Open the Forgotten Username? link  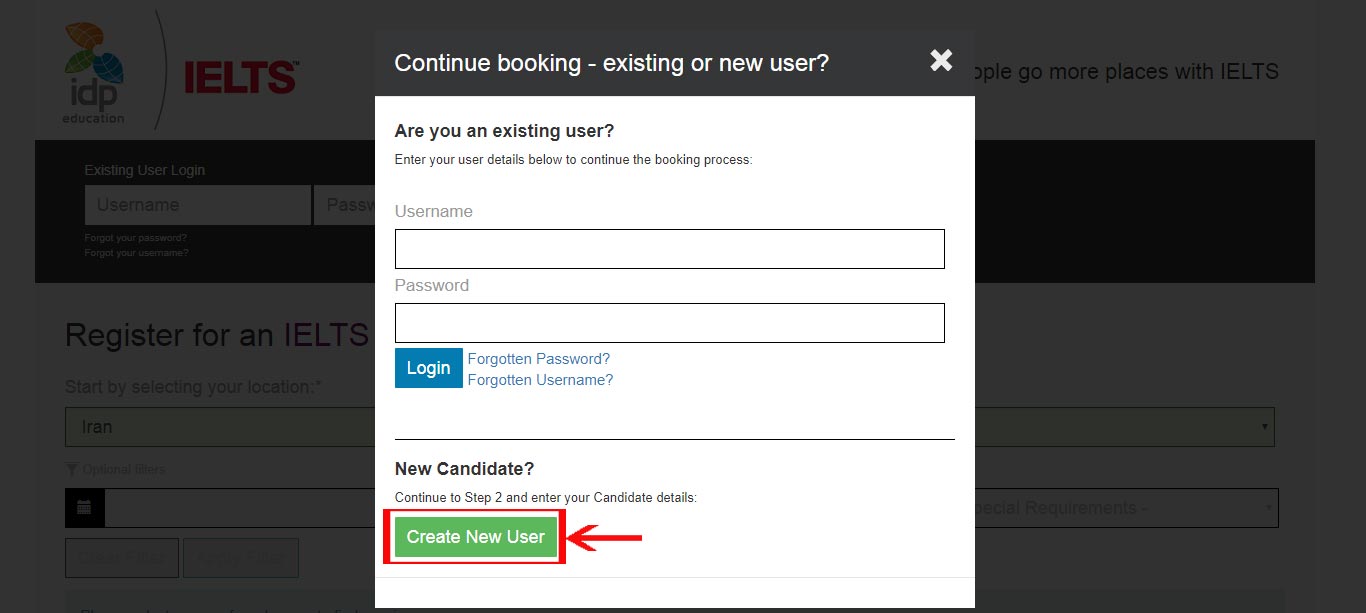point(540,380)
